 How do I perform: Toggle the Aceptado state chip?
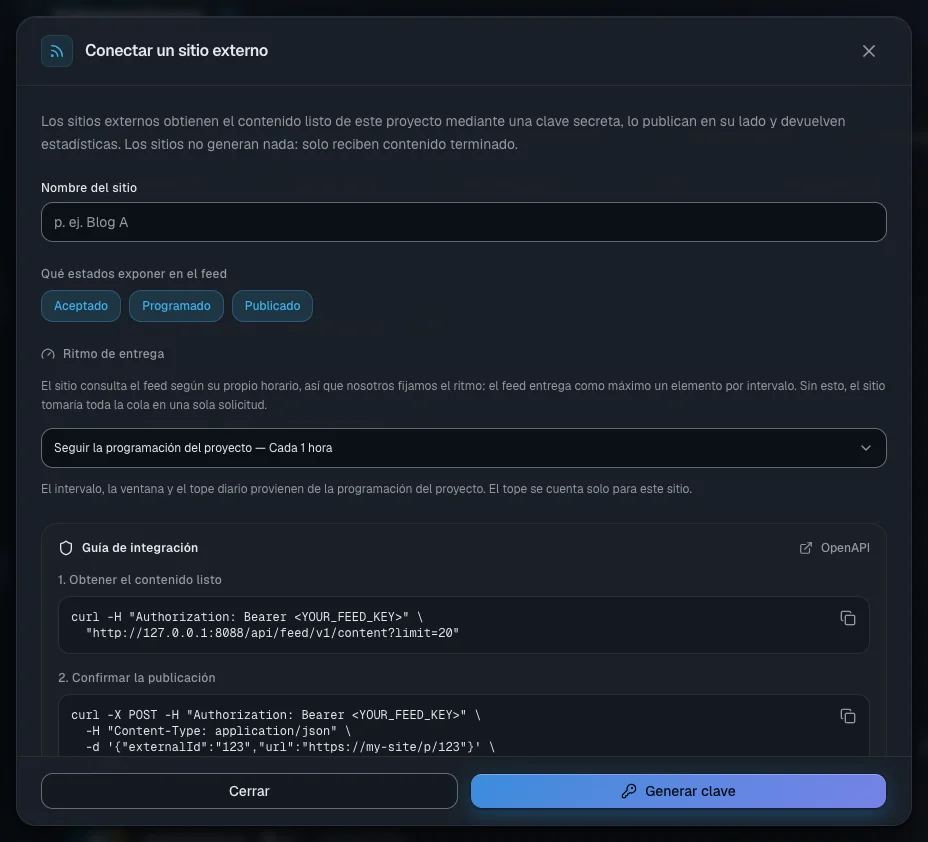pyautogui.click(x=81, y=306)
